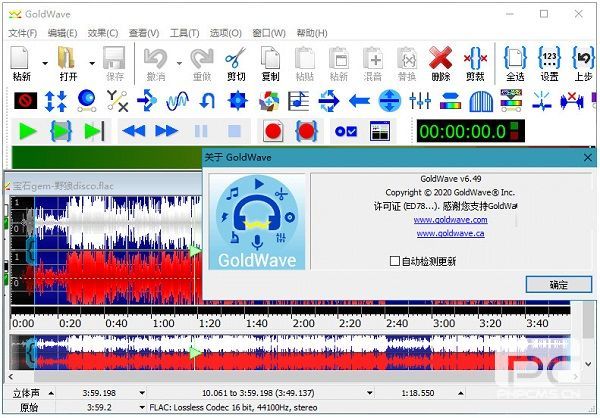Click the blue left arrow effect icon

359,101
